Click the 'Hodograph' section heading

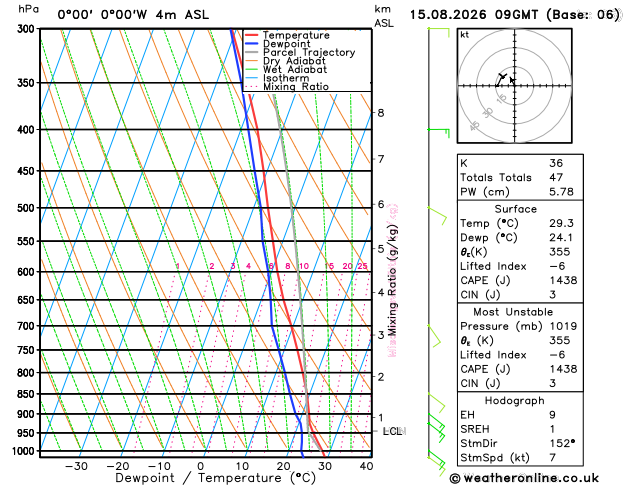click(515, 401)
